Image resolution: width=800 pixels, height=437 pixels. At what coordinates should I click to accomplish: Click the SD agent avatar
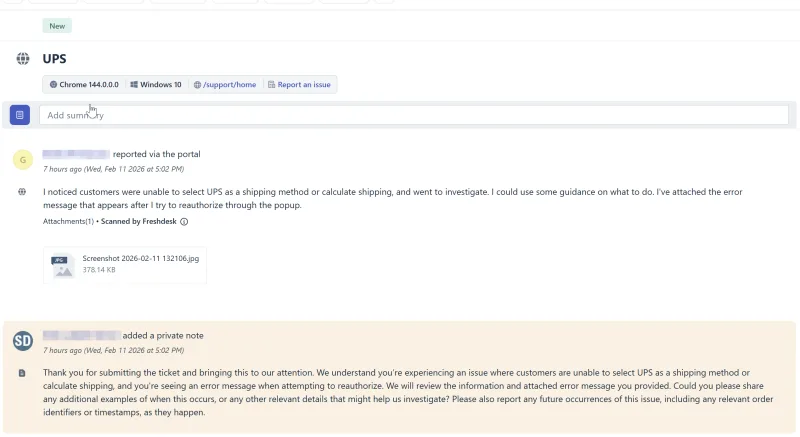23,341
